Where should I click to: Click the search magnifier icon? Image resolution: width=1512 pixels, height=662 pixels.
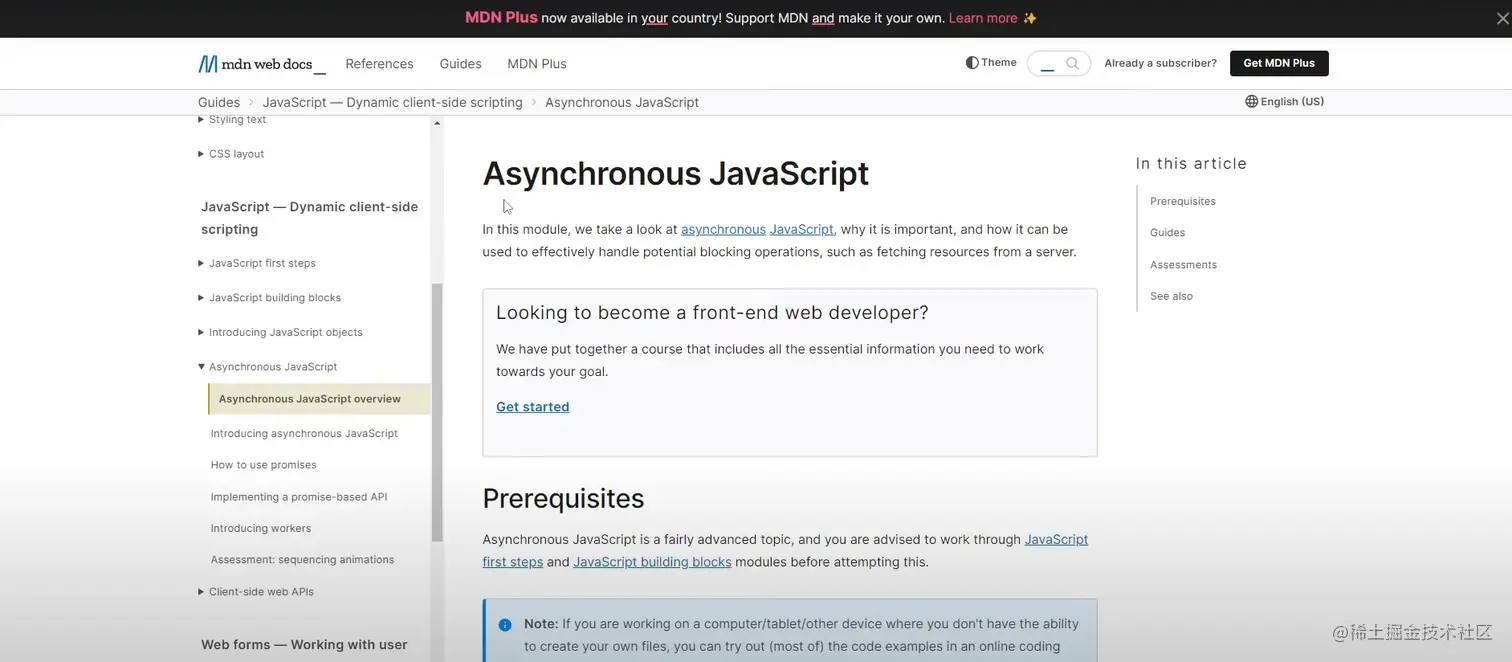(x=1072, y=63)
